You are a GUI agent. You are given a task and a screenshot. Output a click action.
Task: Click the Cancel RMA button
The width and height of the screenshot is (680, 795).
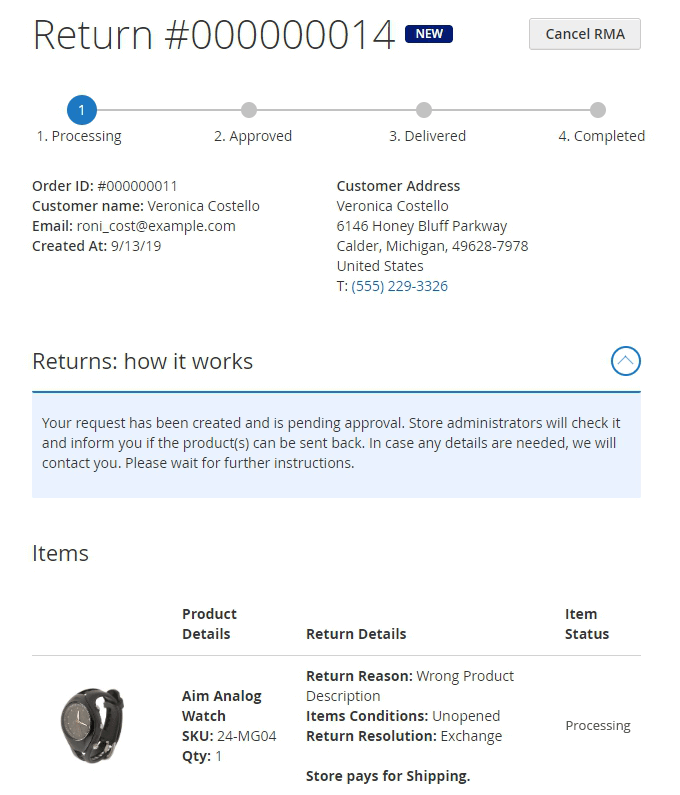point(584,34)
